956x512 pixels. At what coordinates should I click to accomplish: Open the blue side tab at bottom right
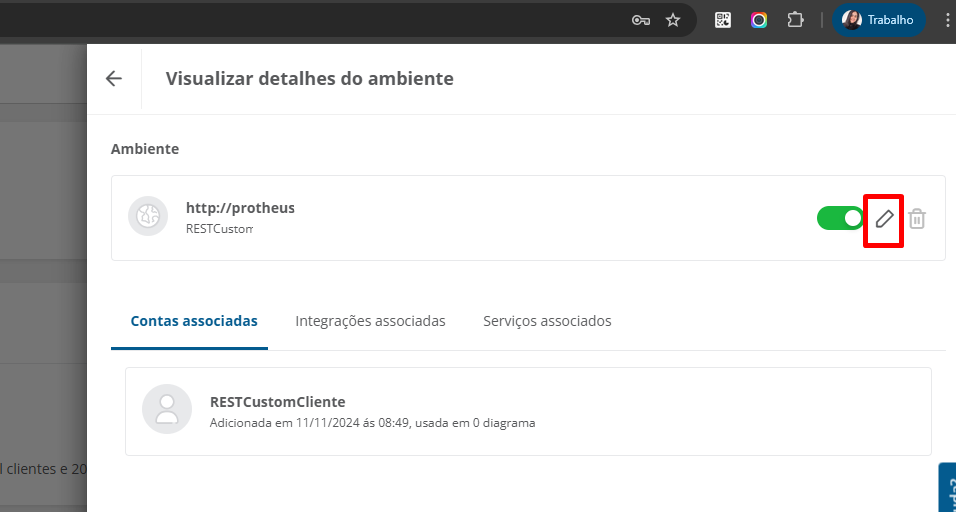coord(947,487)
